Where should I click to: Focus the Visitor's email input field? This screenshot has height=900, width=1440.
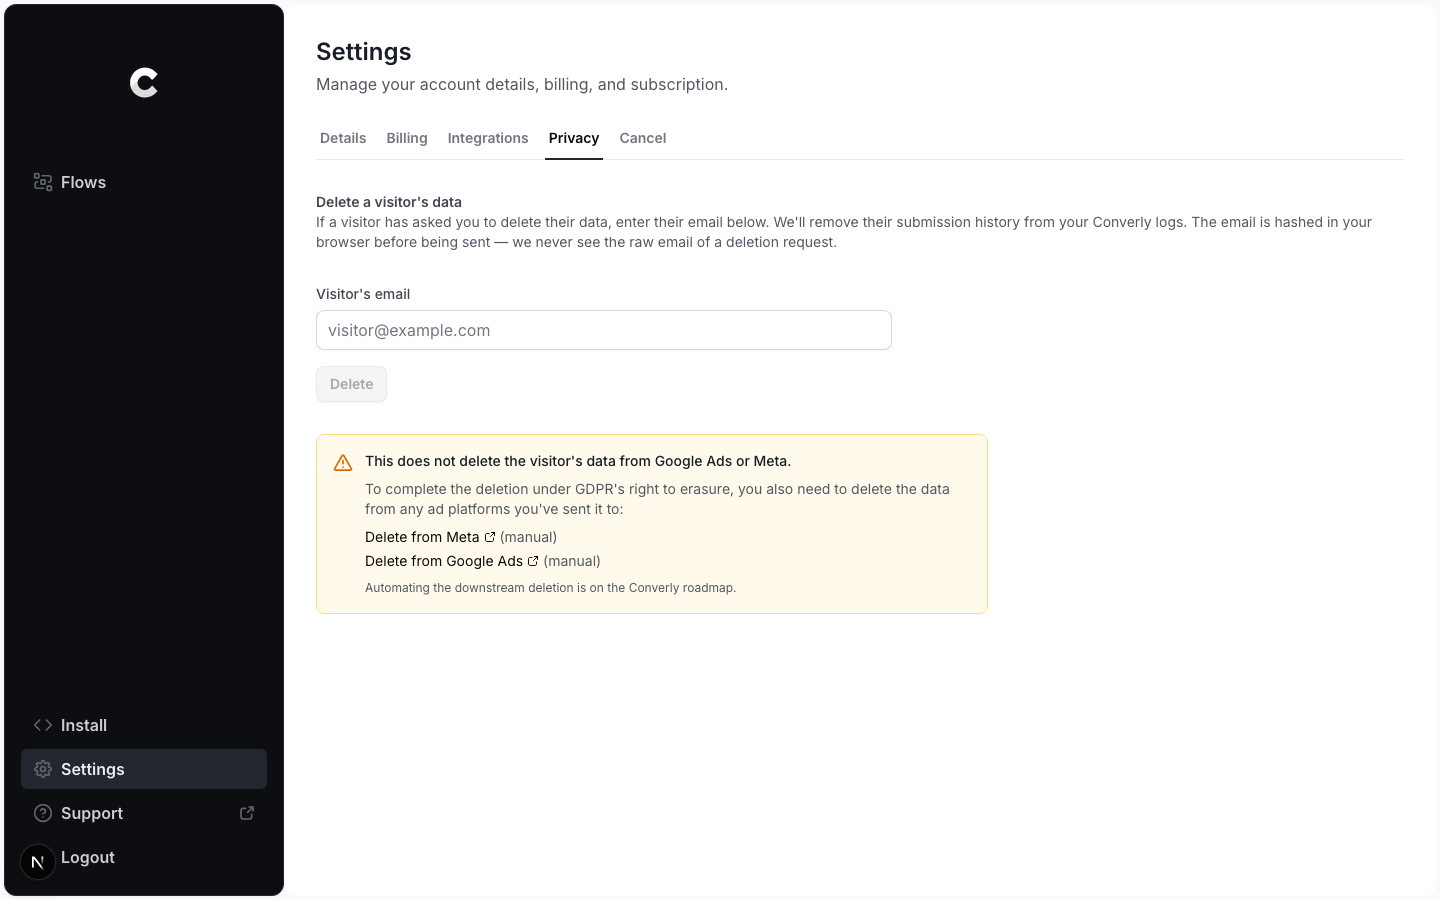coord(604,330)
